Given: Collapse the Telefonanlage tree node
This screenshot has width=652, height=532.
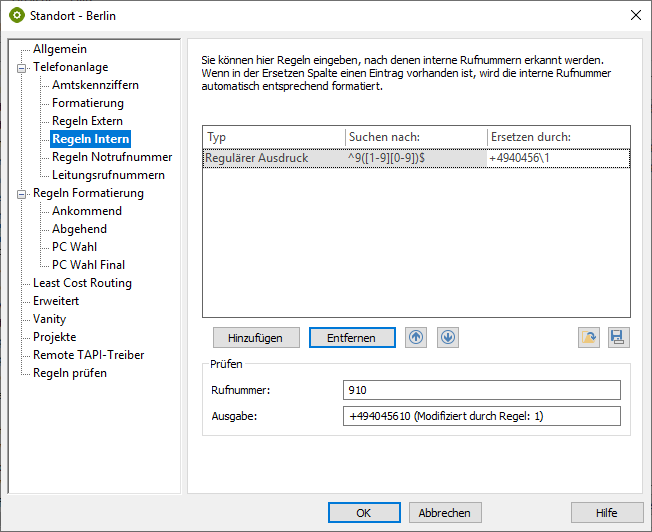Looking at the screenshot, I should click(x=22, y=67).
